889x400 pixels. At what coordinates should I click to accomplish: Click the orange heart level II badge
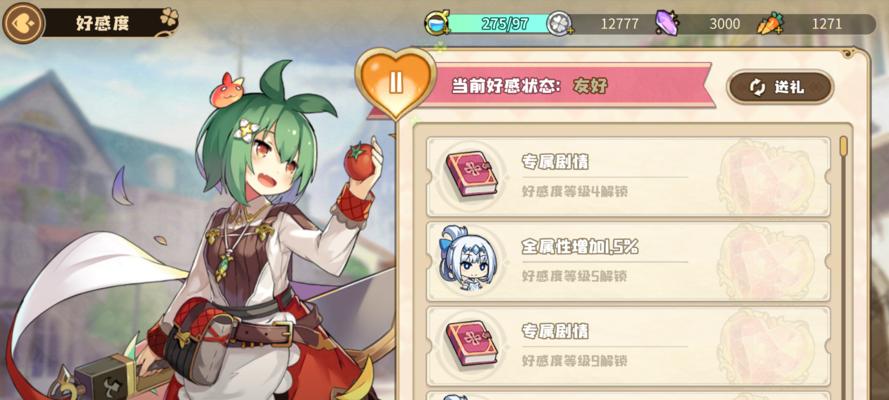click(x=396, y=82)
